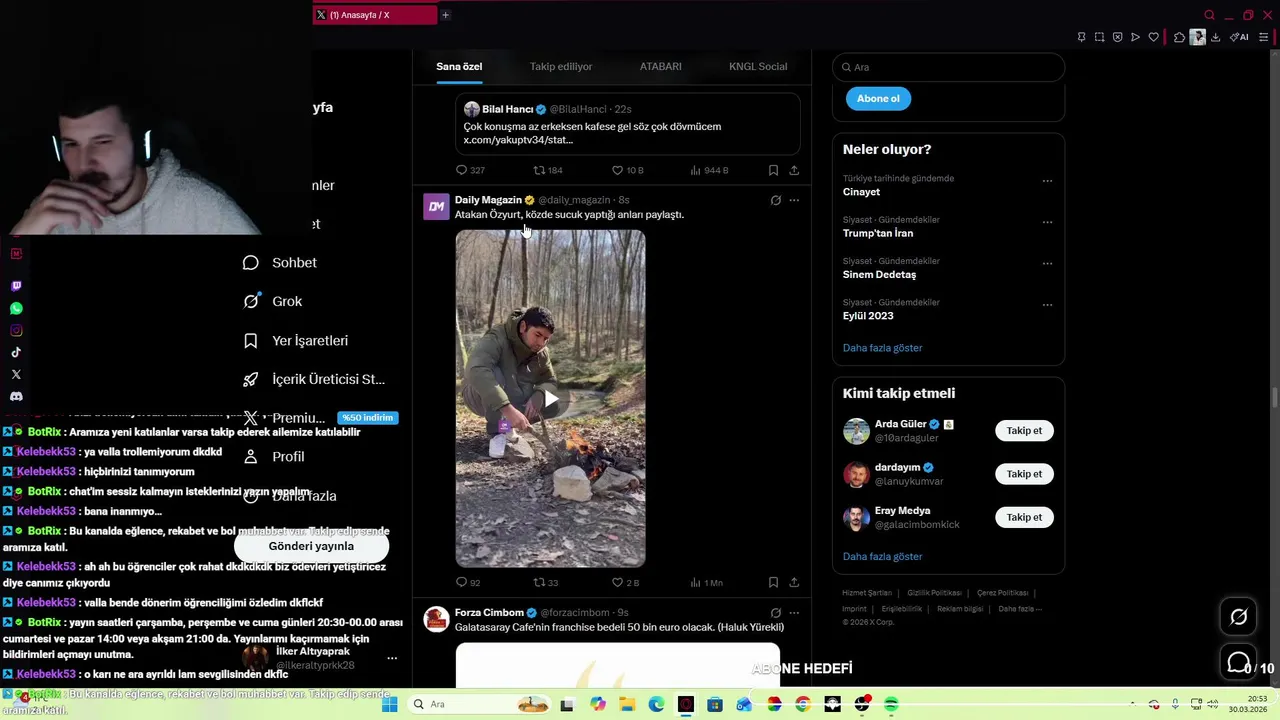1280x720 pixels.
Task: Repost the Daily Magazin post
Action: [546, 582]
